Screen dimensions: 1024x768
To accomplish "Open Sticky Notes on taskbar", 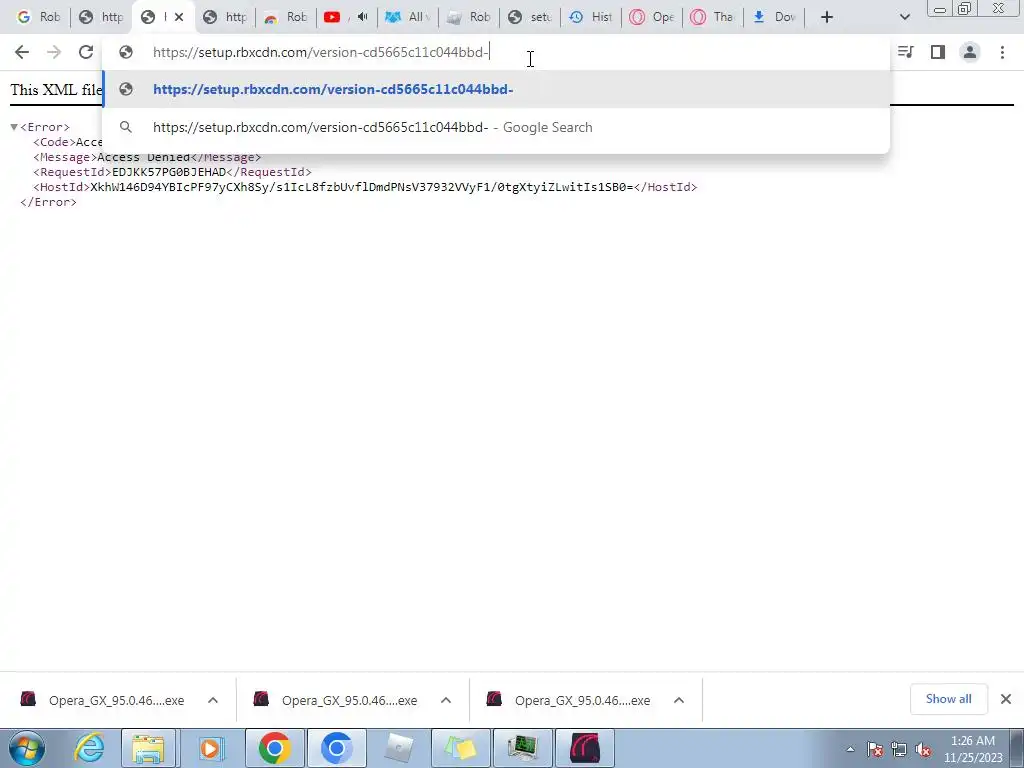I will (460, 748).
